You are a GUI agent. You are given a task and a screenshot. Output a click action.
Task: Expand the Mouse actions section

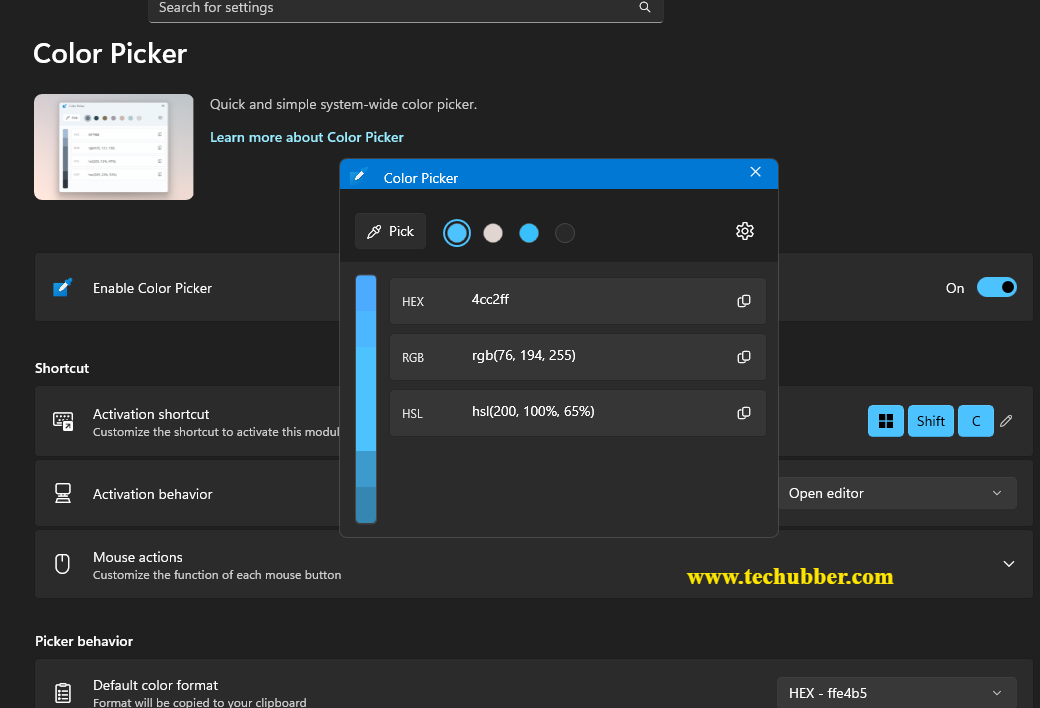[x=1009, y=564]
